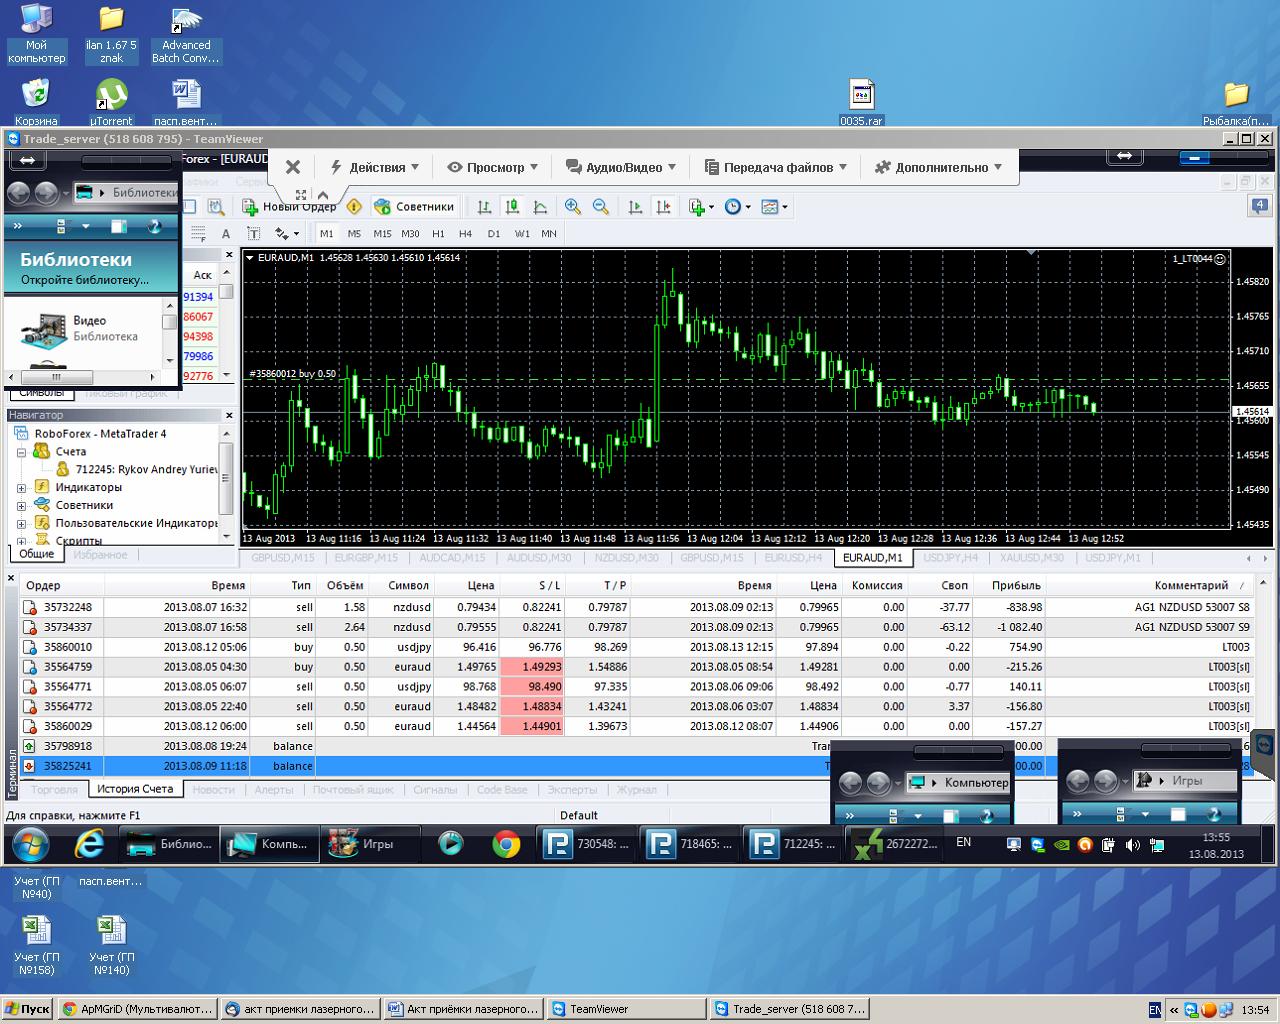Click Chrome icon in remote taskbar
The image size is (1280, 1024).
pos(506,844)
